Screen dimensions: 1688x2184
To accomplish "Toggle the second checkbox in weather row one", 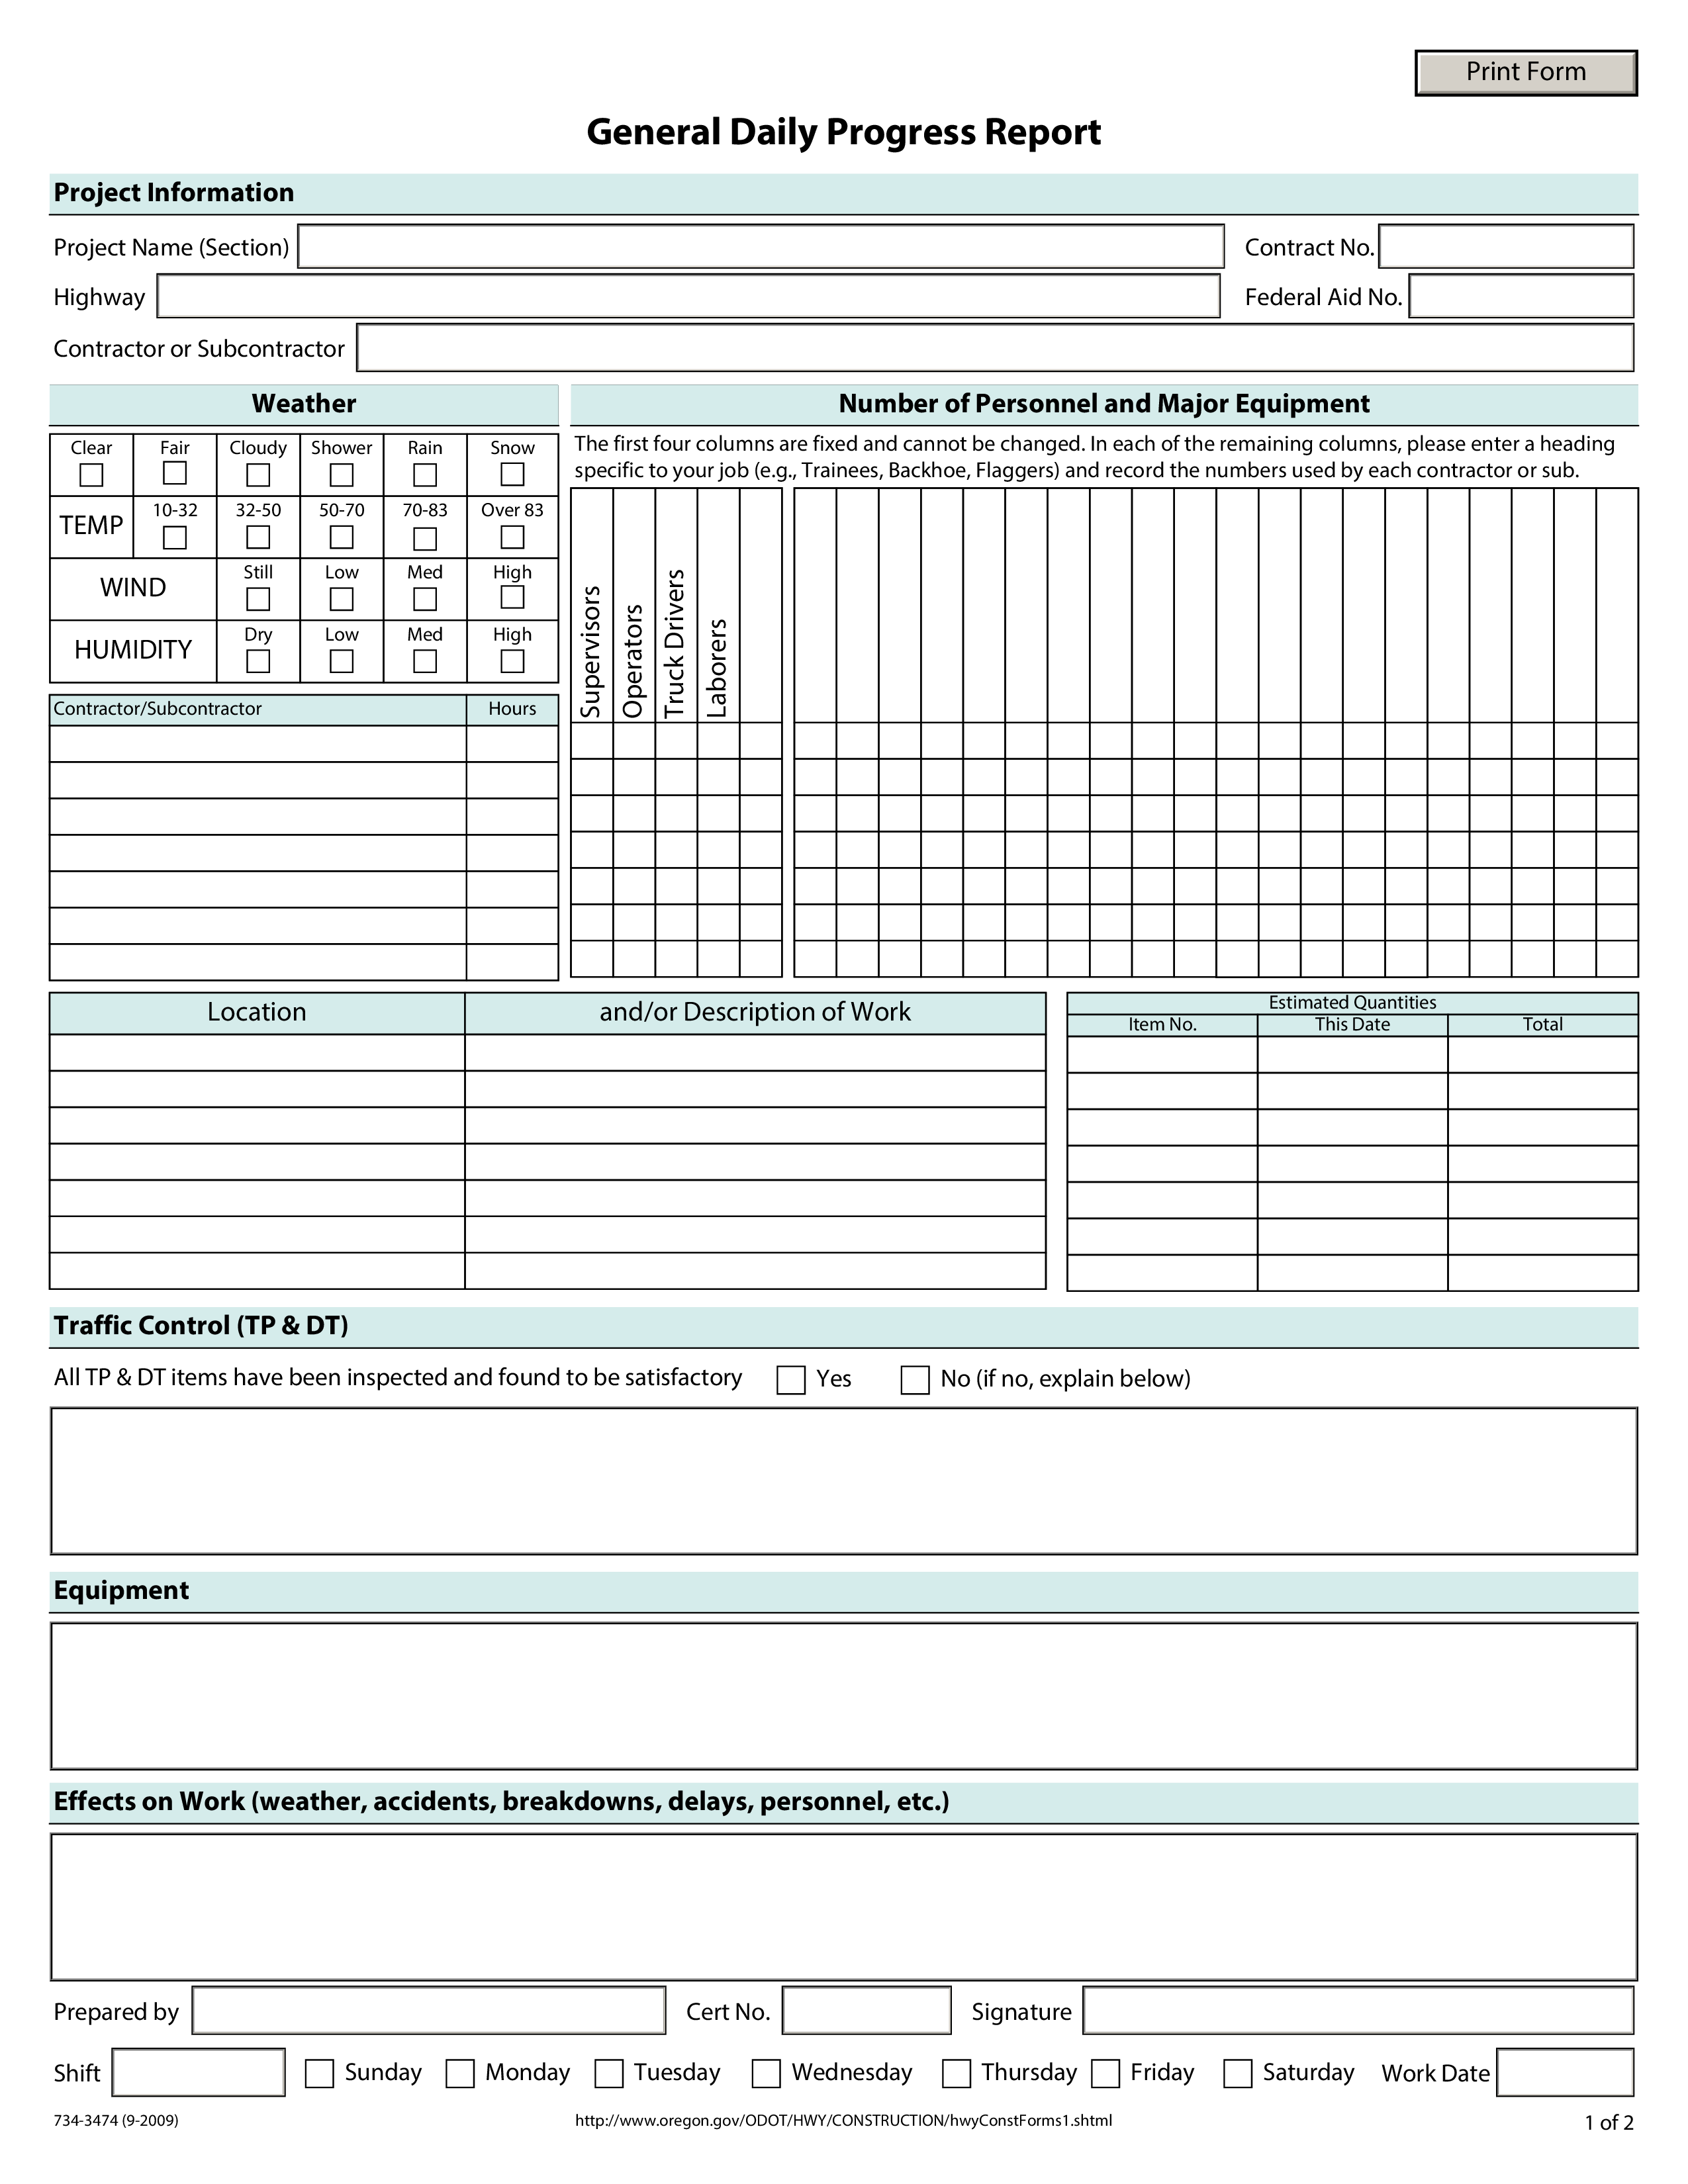I will [x=172, y=470].
